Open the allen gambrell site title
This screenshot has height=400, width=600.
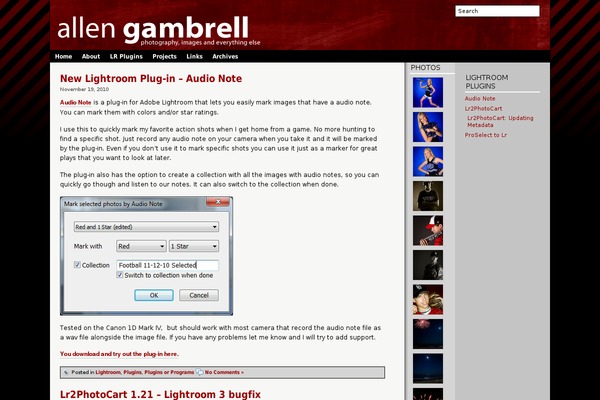click(x=153, y=29)
